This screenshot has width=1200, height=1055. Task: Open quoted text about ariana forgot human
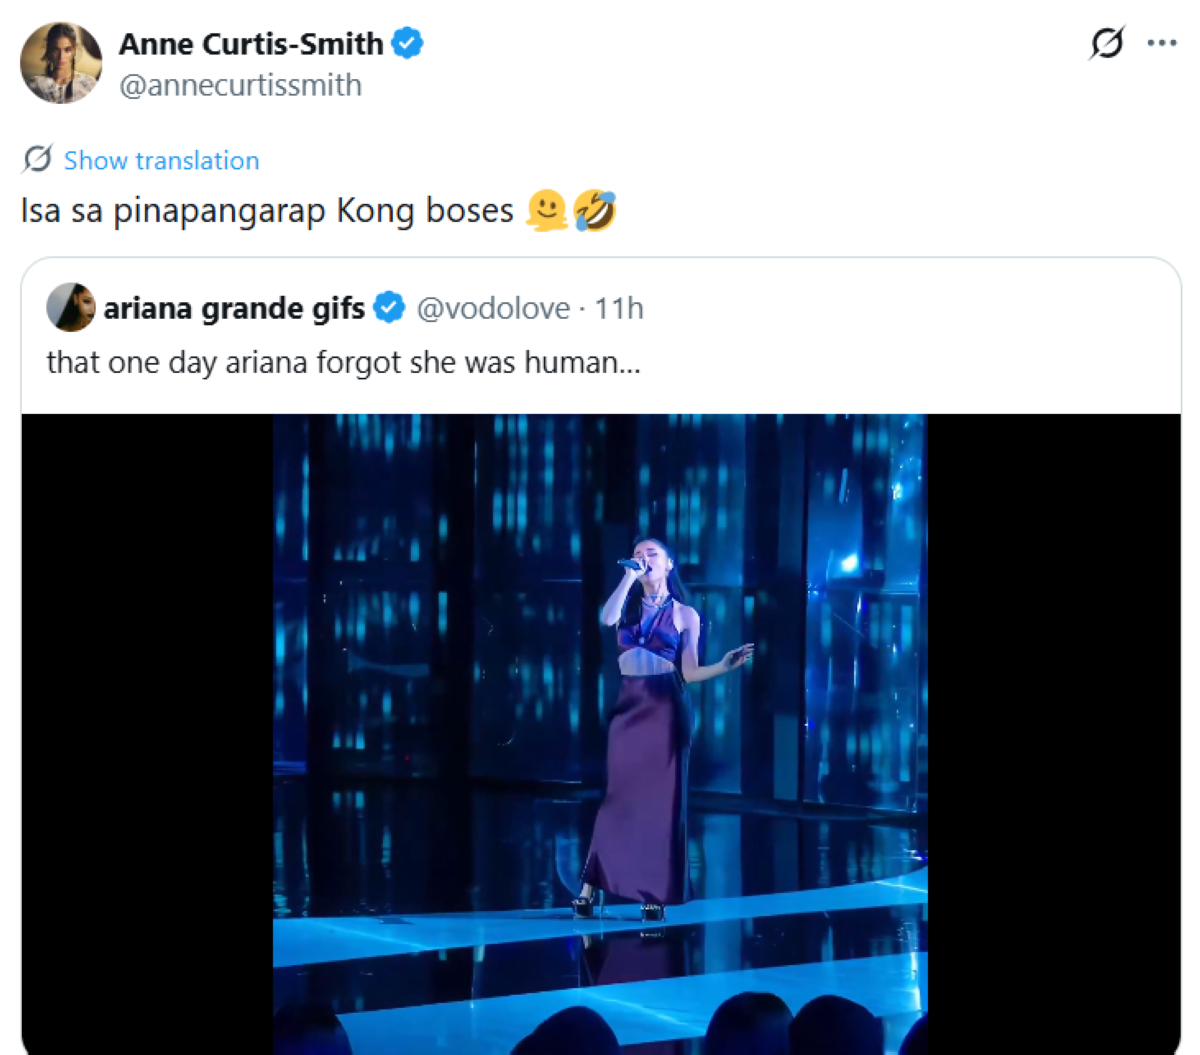coord(343,362)
